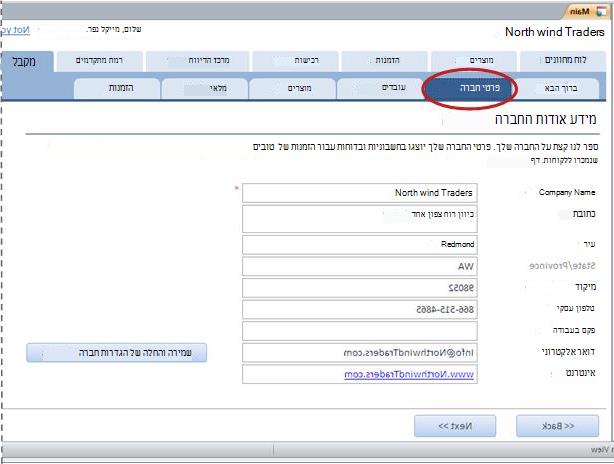Click the city field containing Redmond
This screenshot has height=464, width=614.
[x=359, y=245]
